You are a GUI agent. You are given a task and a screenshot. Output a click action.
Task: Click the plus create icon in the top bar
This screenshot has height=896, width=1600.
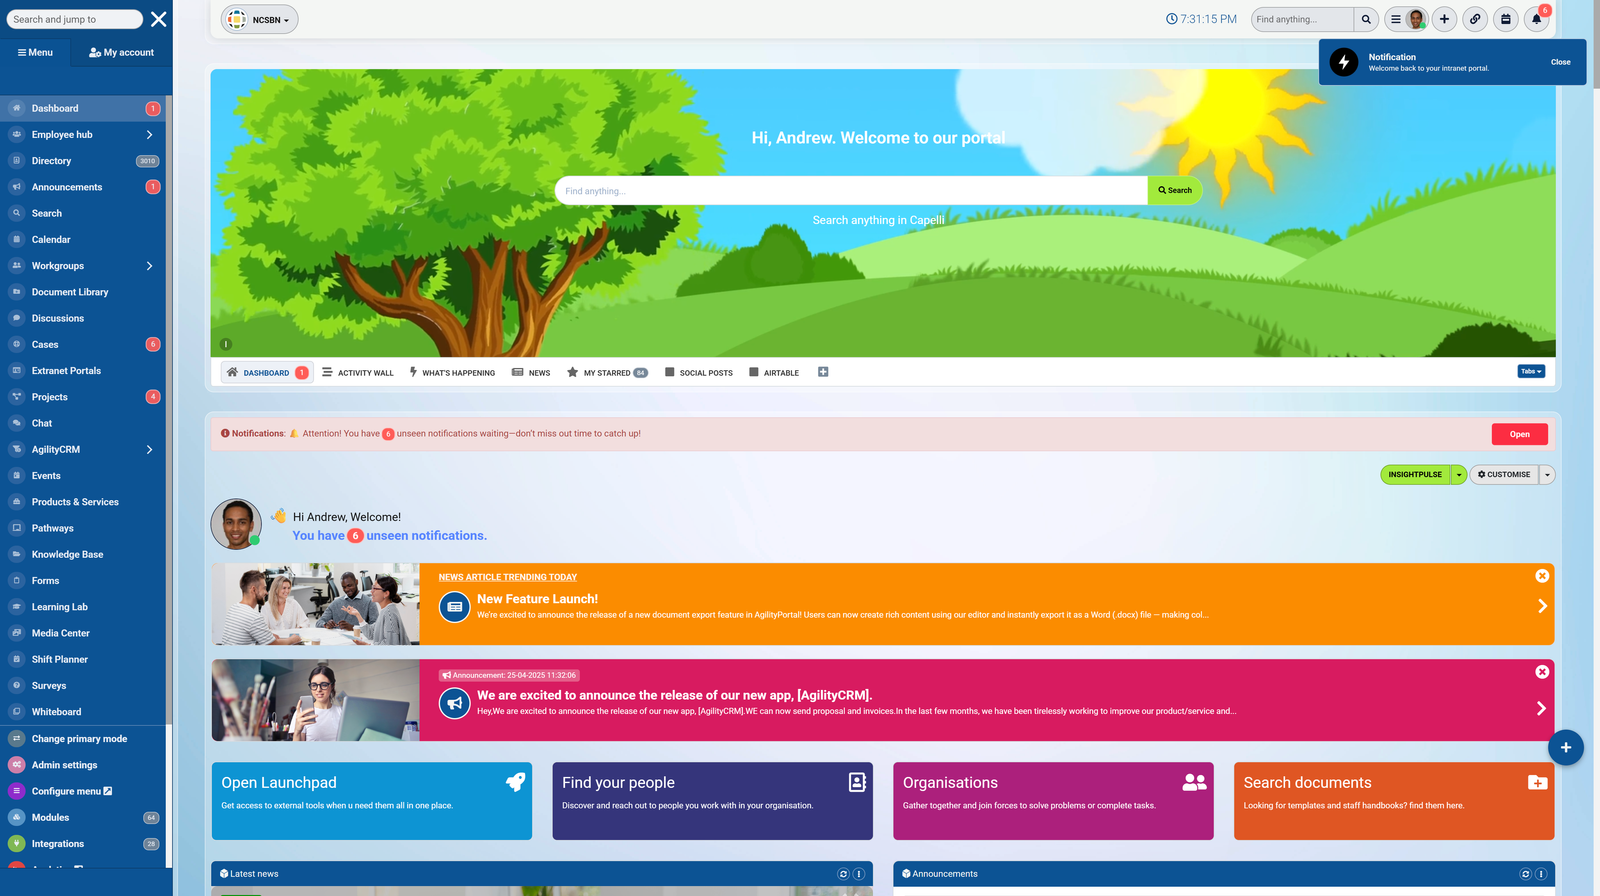(1444, 19)
